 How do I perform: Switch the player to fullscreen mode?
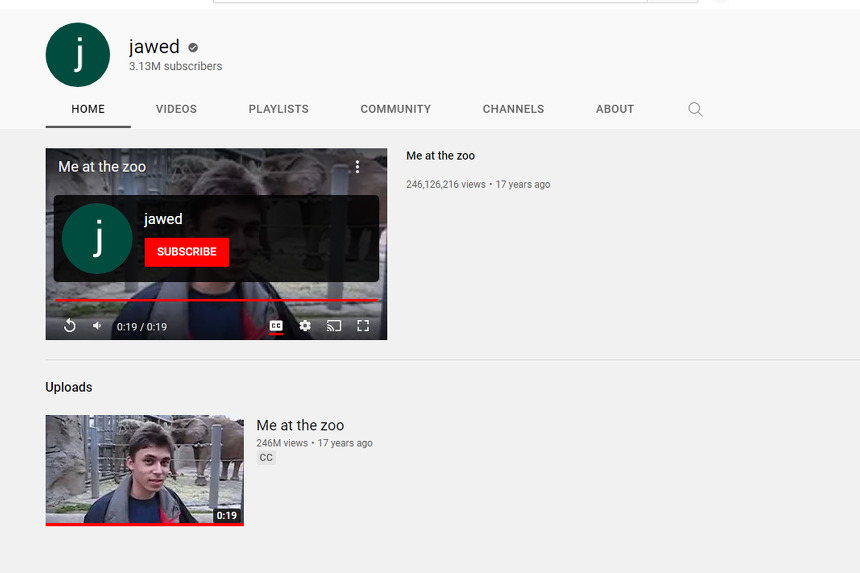click(x=363, y=326)
